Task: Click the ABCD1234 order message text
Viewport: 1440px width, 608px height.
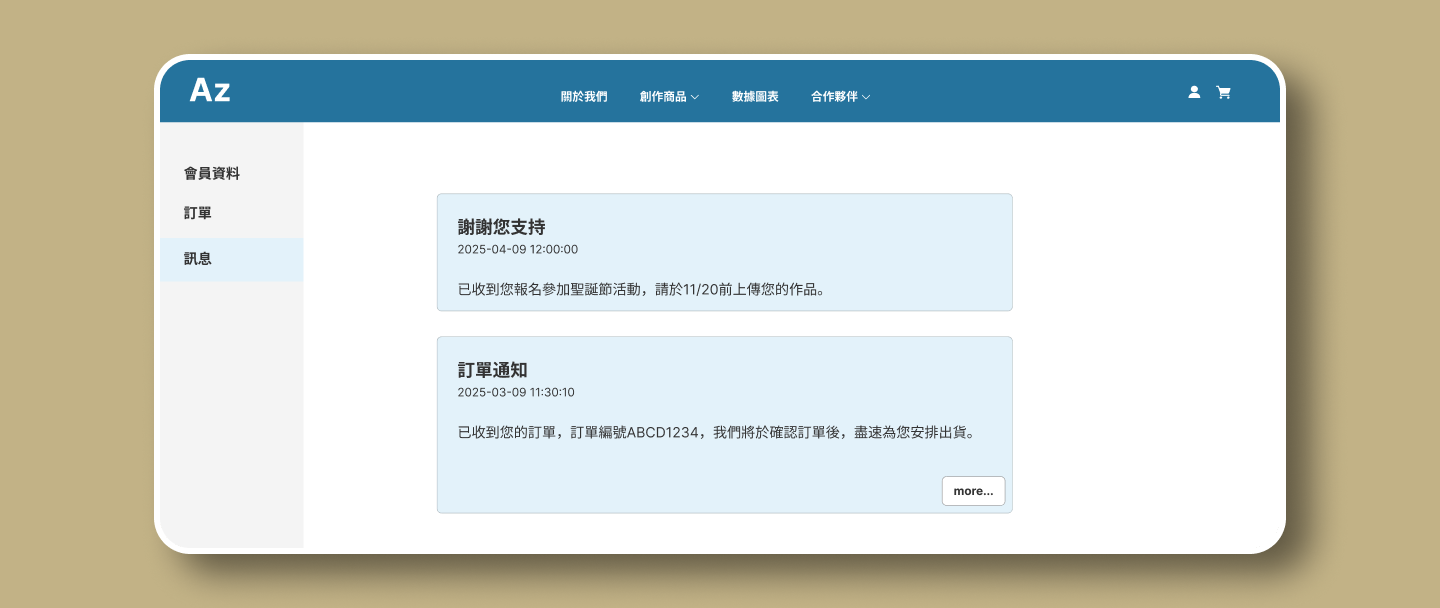Action: tap(715, 433)
